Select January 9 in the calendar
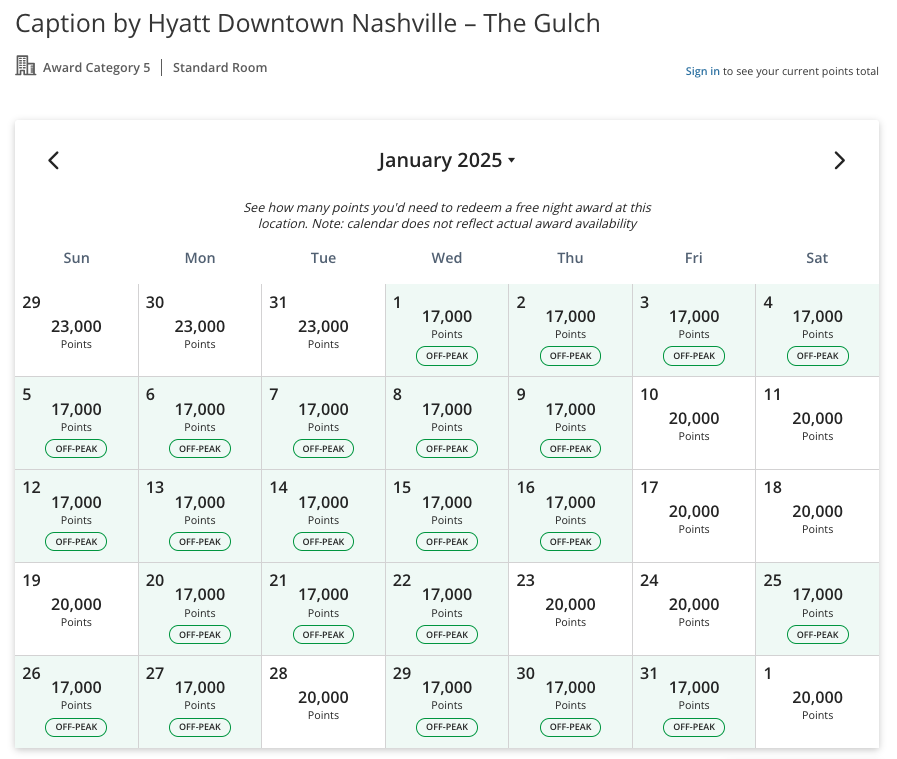The width and height of the screenshot is (897, 759). click(x=570, y=423)
